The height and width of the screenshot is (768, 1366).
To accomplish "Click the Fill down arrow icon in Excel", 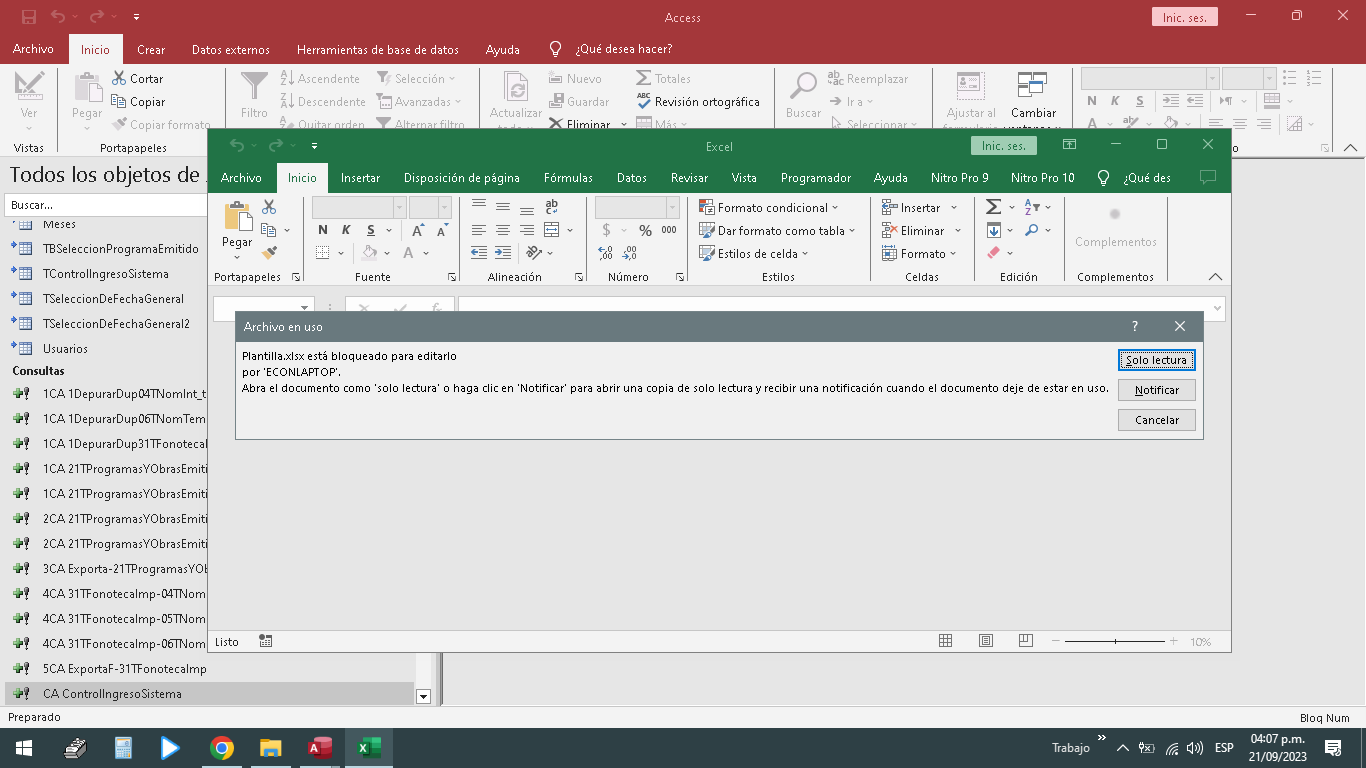I will click(993, 230).
